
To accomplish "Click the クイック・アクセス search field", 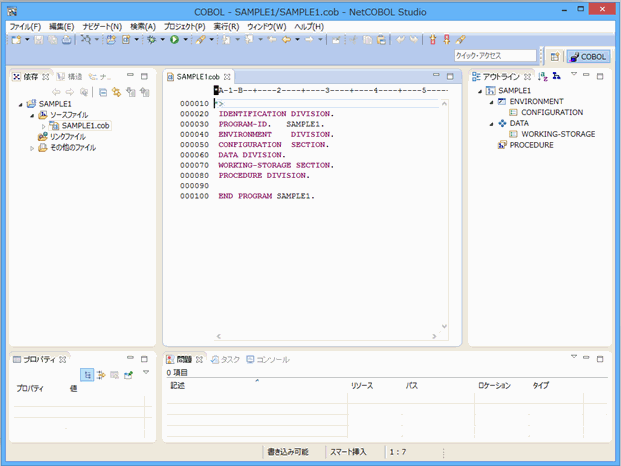I will click(495, 55).
